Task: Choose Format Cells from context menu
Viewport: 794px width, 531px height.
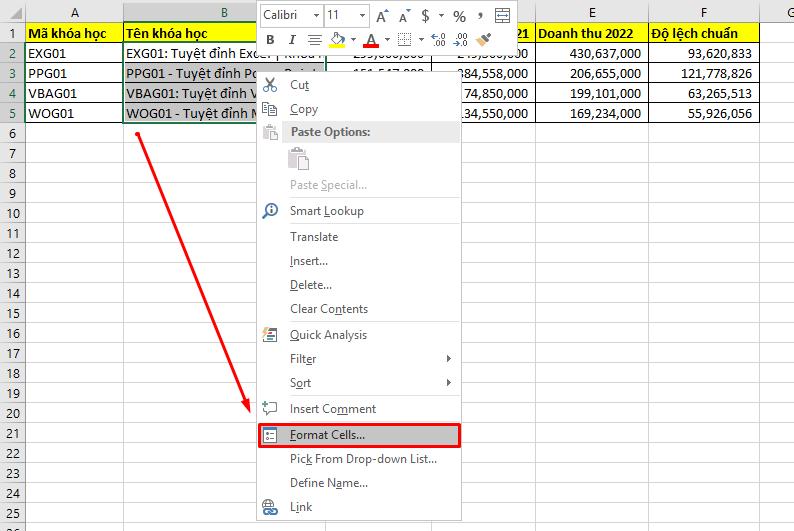Action: coord(327,435)
